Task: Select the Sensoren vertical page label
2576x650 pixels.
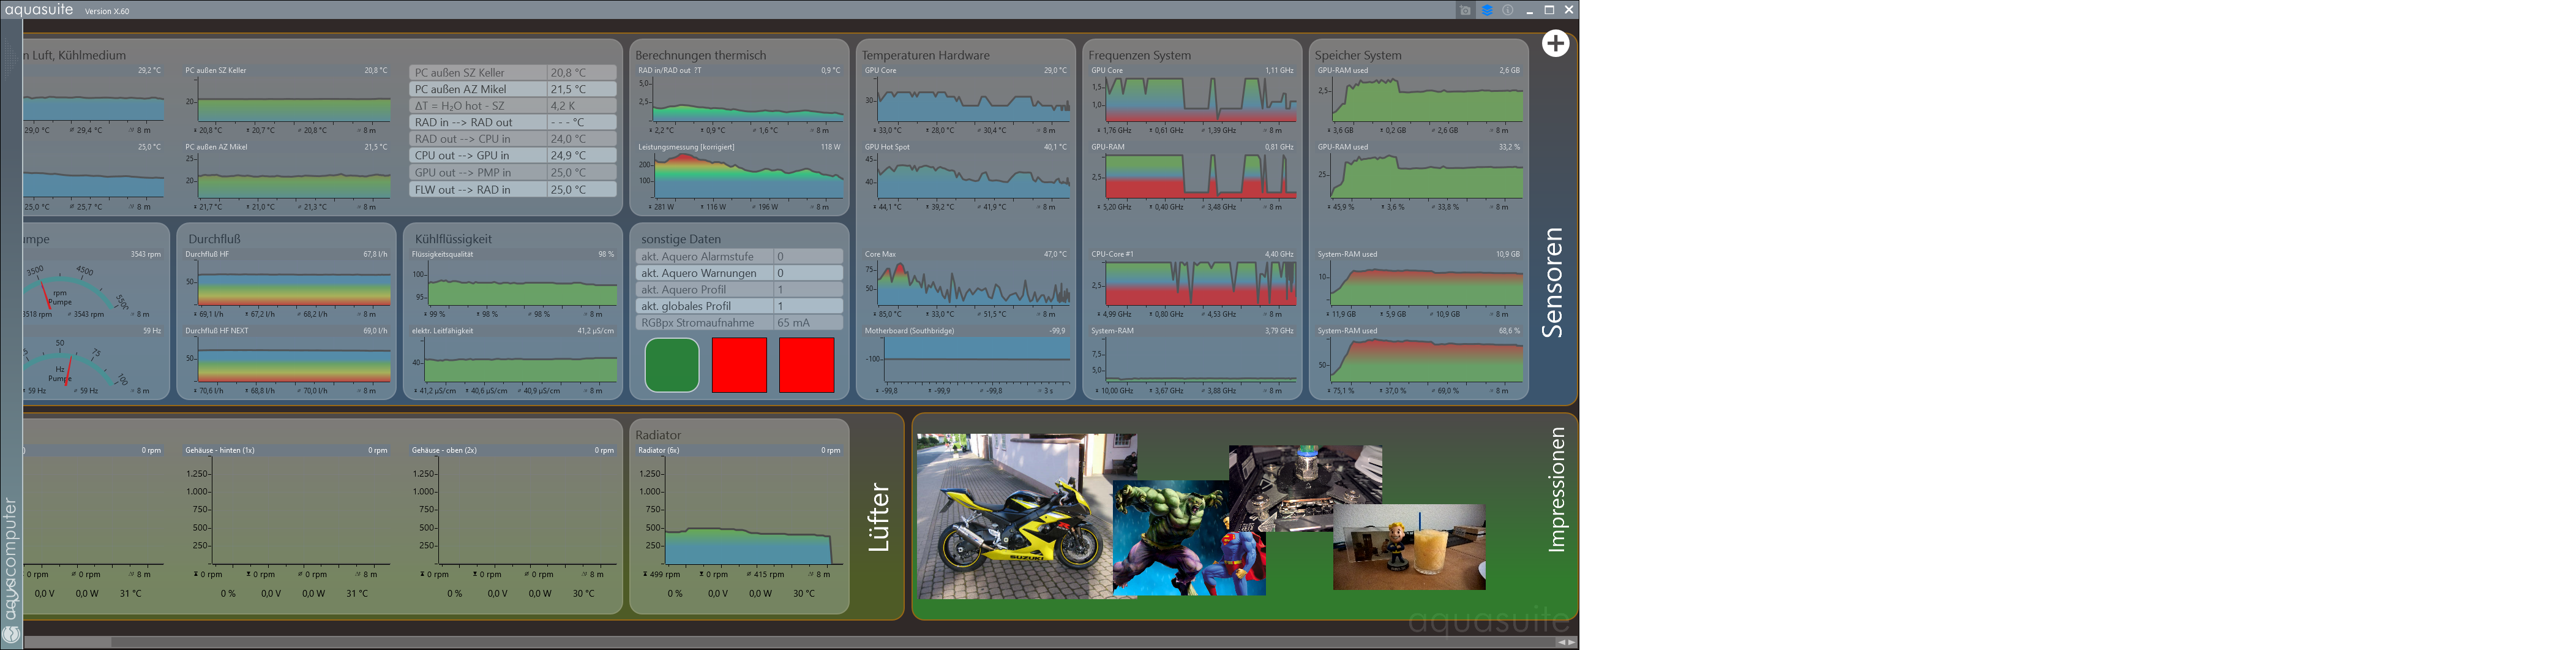Action: click(1552, 283)
